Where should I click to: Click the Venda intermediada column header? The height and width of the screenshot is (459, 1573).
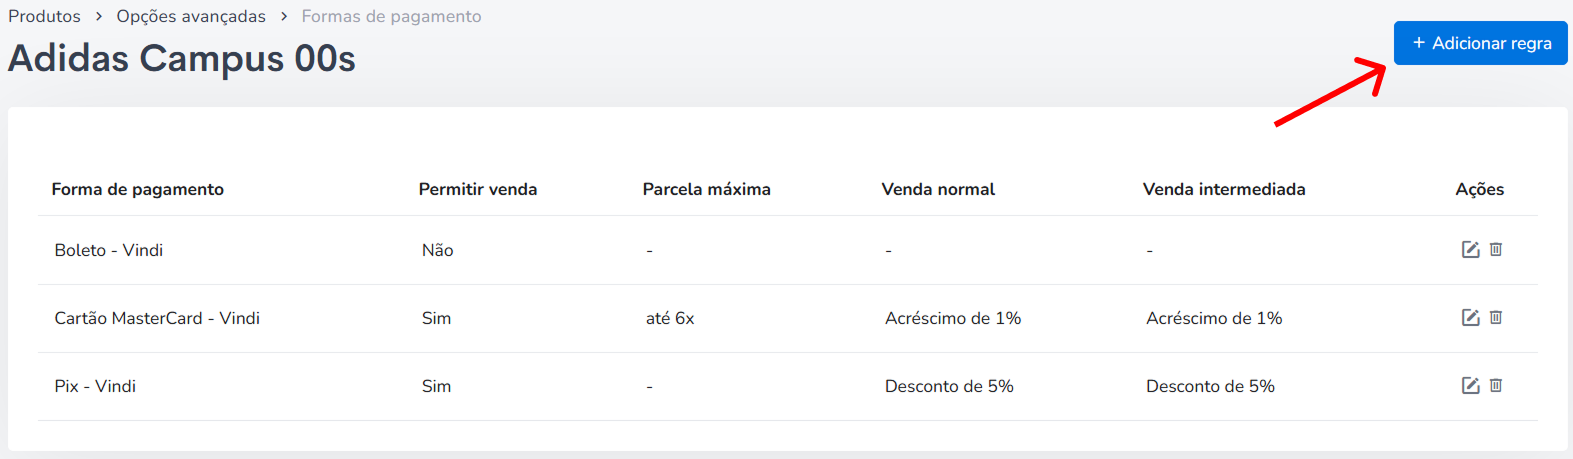[x=1224, y=189]
